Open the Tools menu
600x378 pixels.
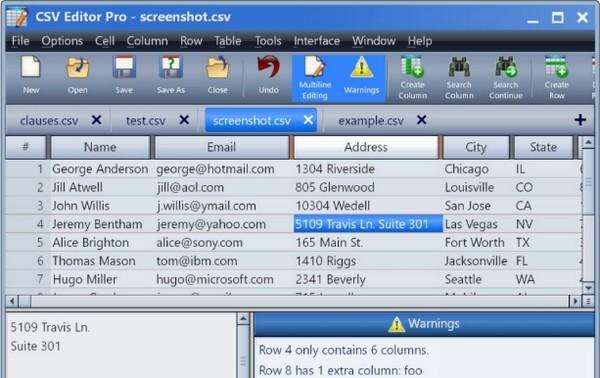click(x=268, y=41)
